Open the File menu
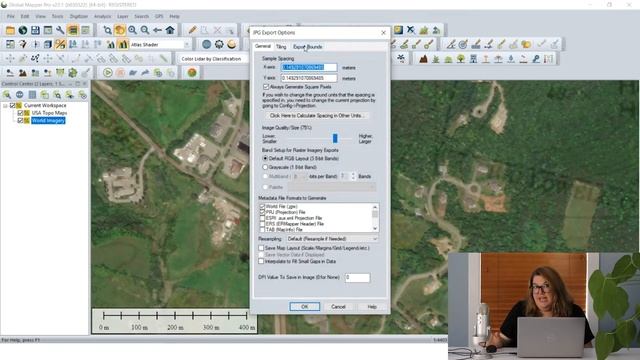Screen dimensions: 640x360 tap(11, 16)
